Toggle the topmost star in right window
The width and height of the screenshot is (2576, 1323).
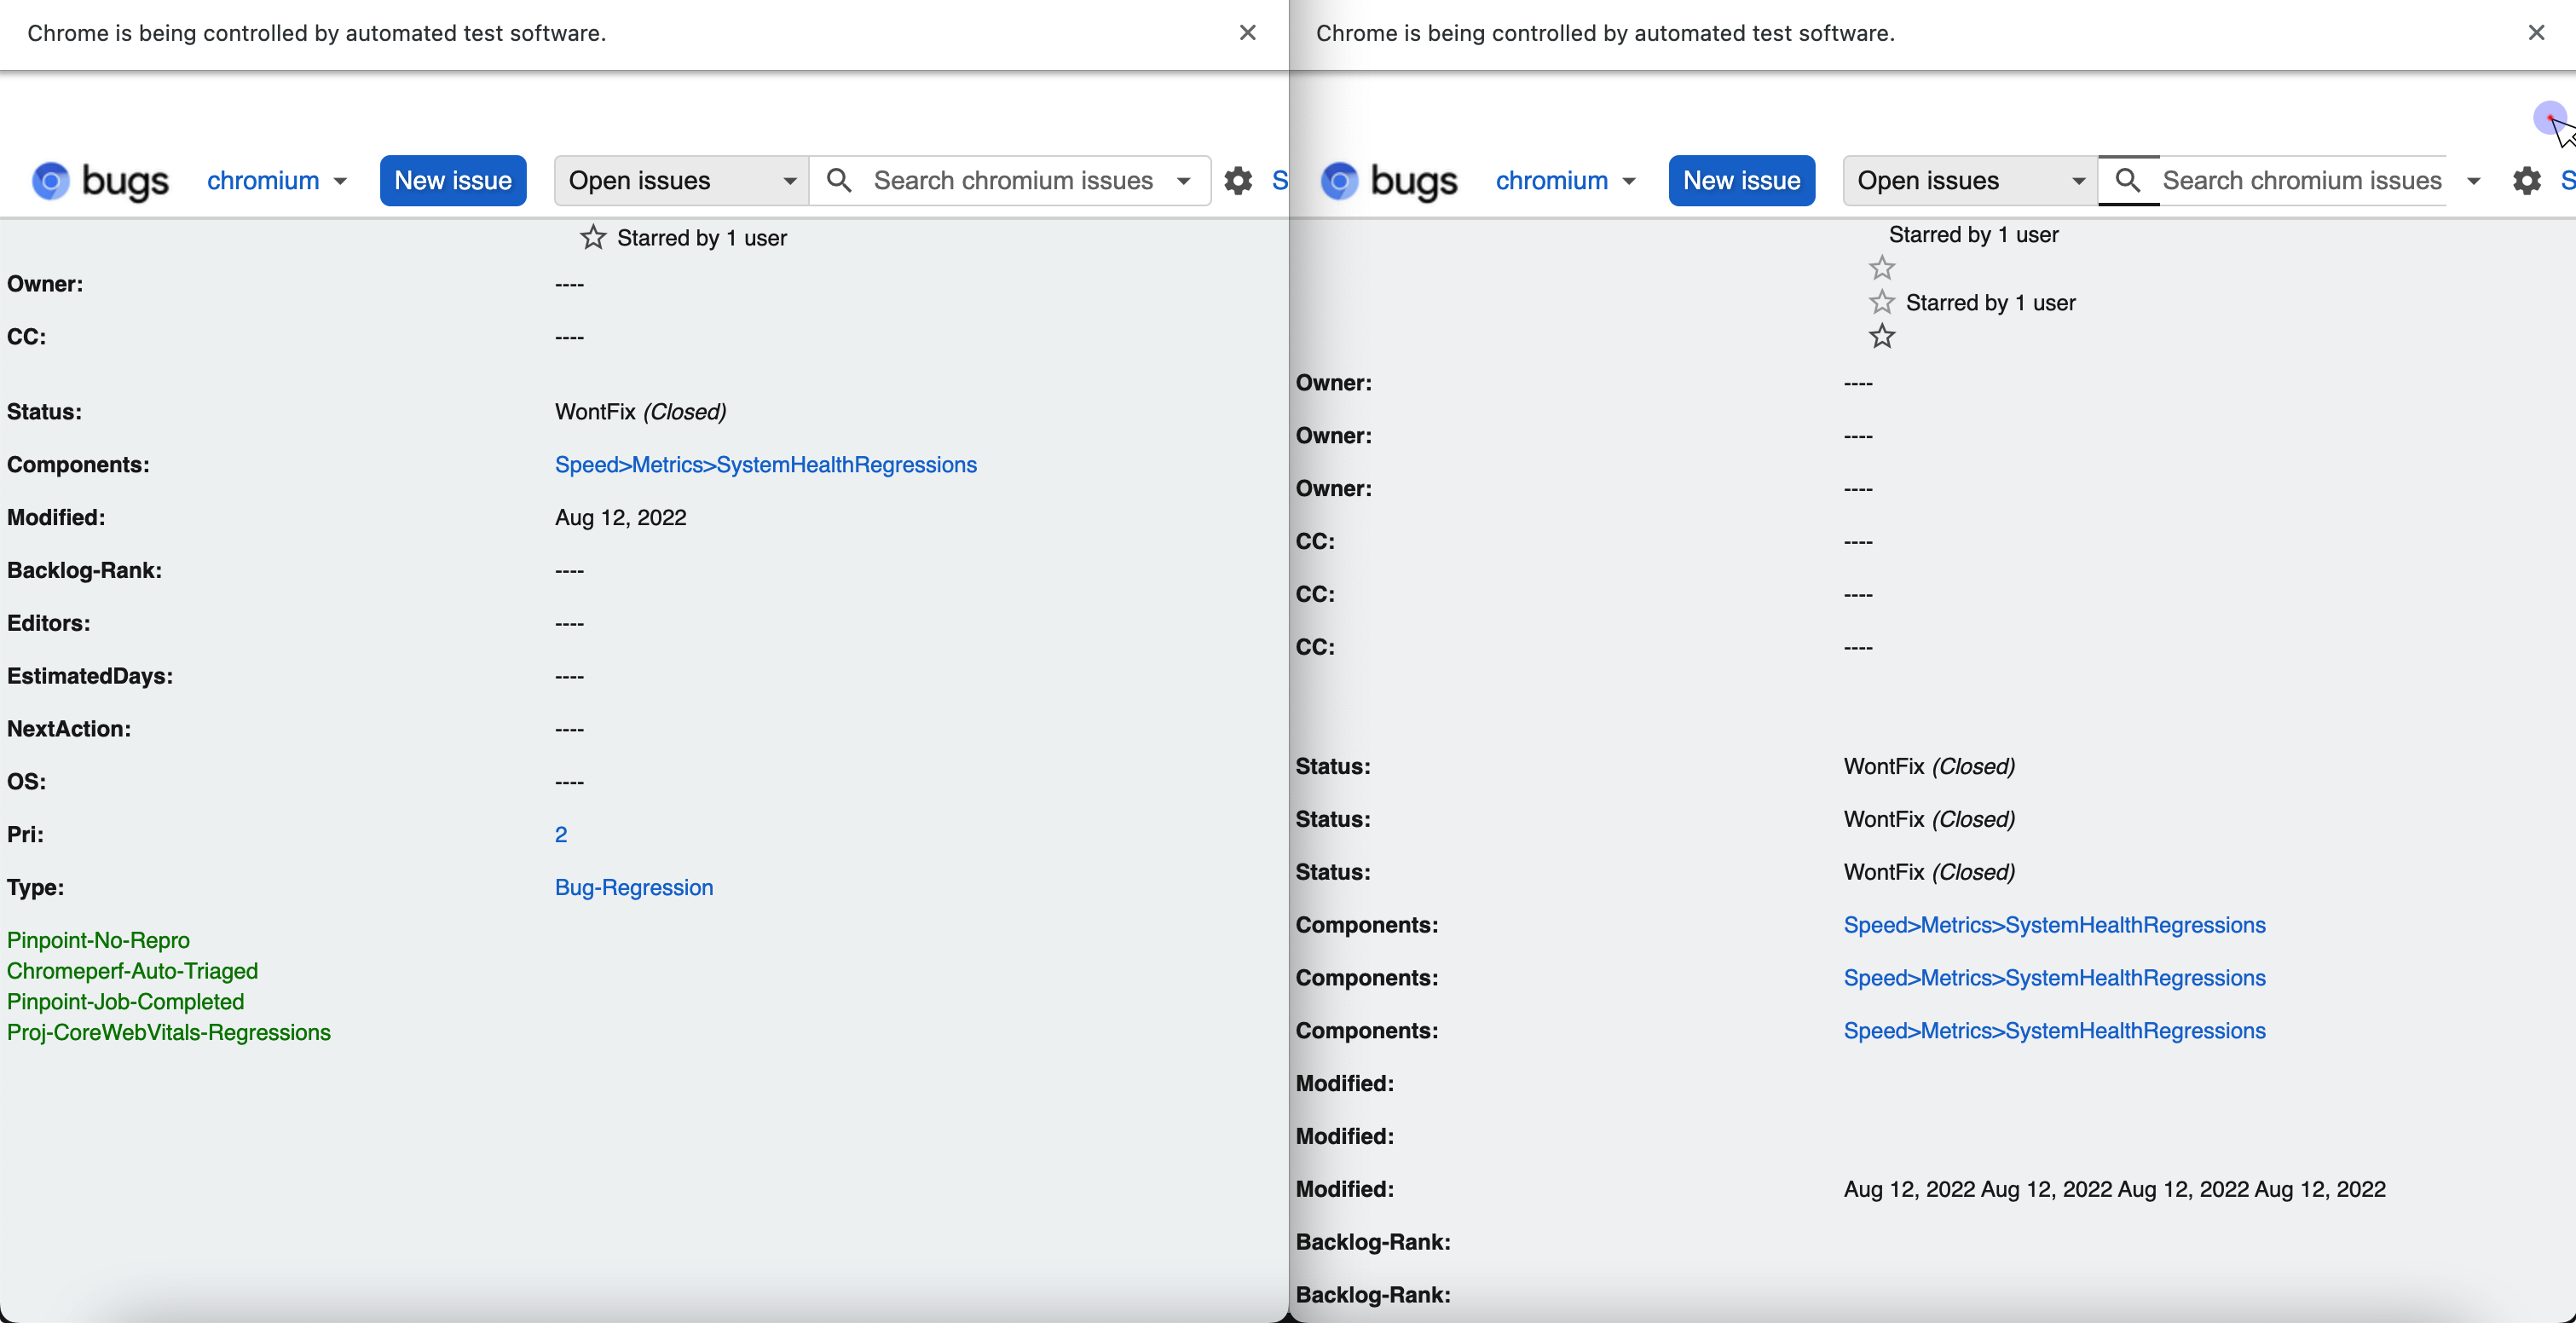[x=1882, y=268]
